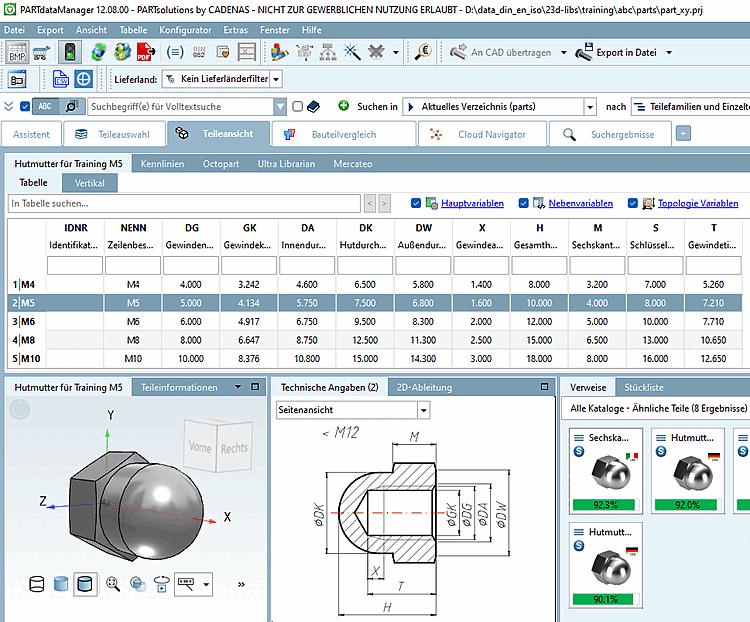Viewport: 750px width, 622px height.
Task: Click the PDF datasheet icon
Action: click(145, 52)
